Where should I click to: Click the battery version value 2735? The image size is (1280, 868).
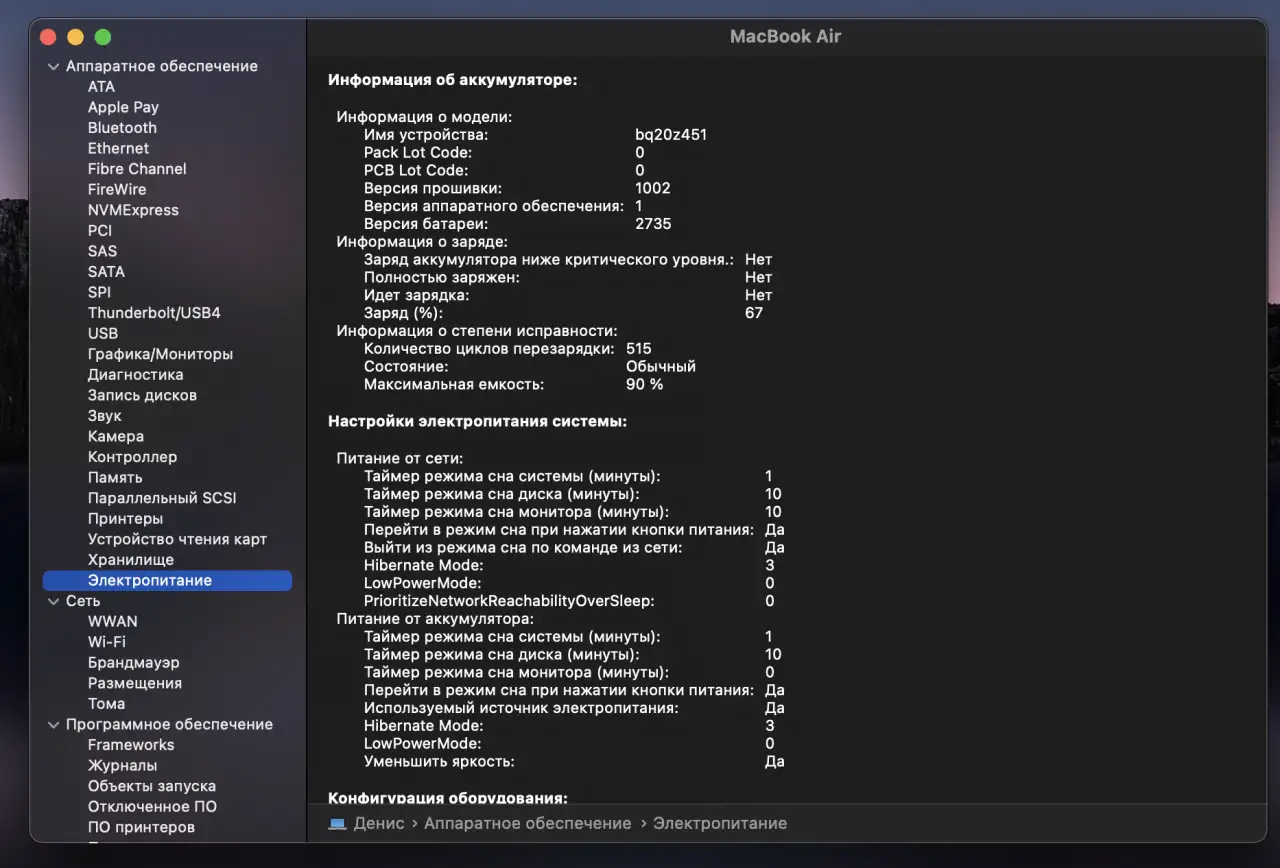[653, 224]
